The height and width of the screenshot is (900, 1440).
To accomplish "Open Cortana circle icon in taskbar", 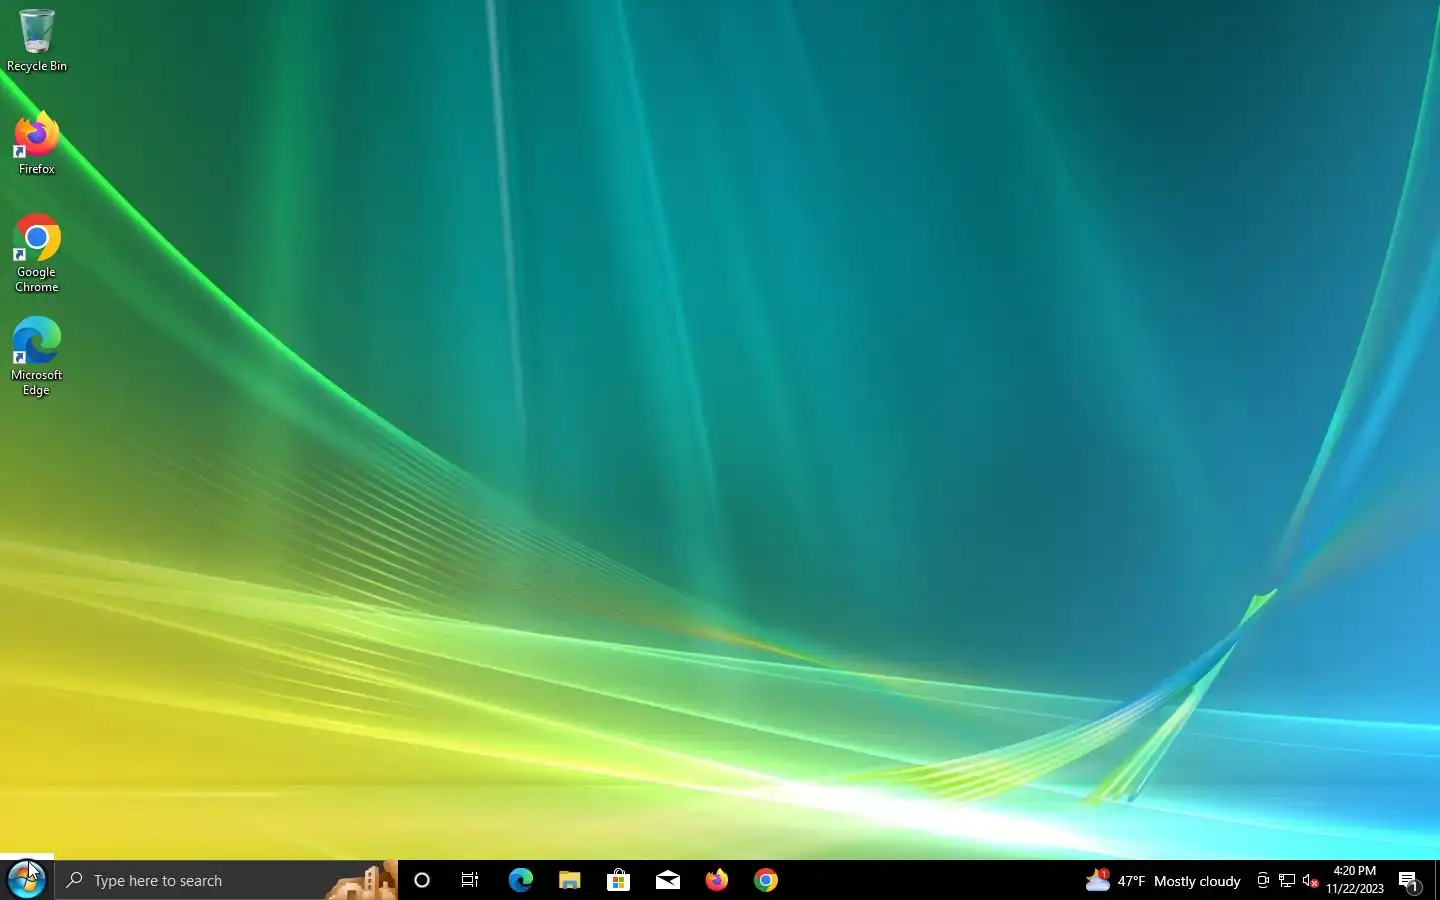I will pyautogui.click(x=422, y=880).
